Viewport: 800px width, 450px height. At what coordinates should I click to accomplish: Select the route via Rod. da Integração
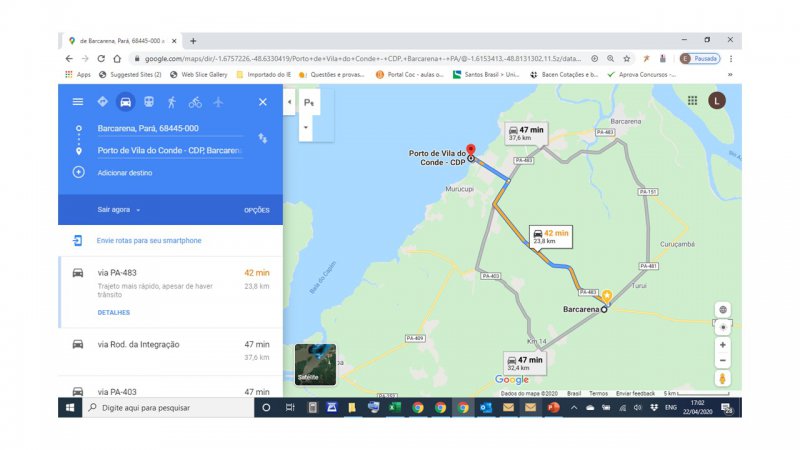[139, 344]
